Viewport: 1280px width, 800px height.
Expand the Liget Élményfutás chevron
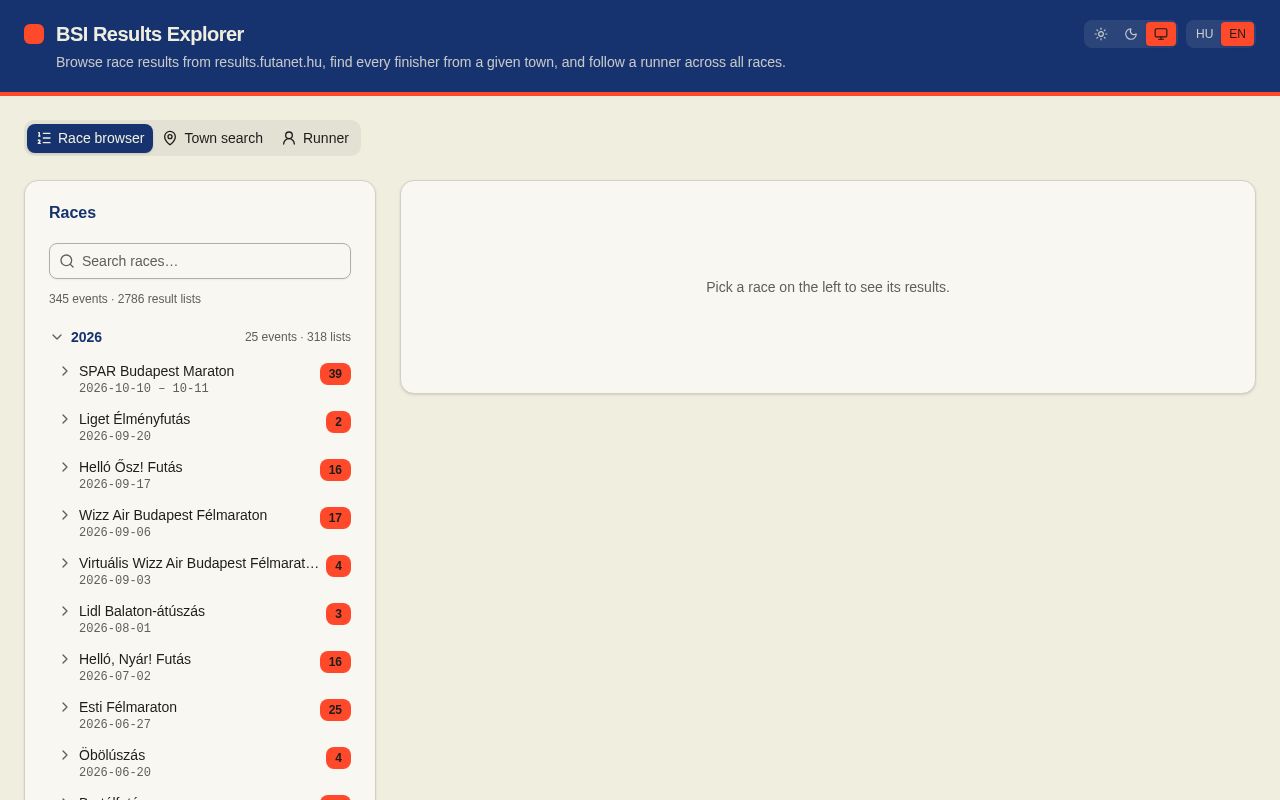point(65,419)
